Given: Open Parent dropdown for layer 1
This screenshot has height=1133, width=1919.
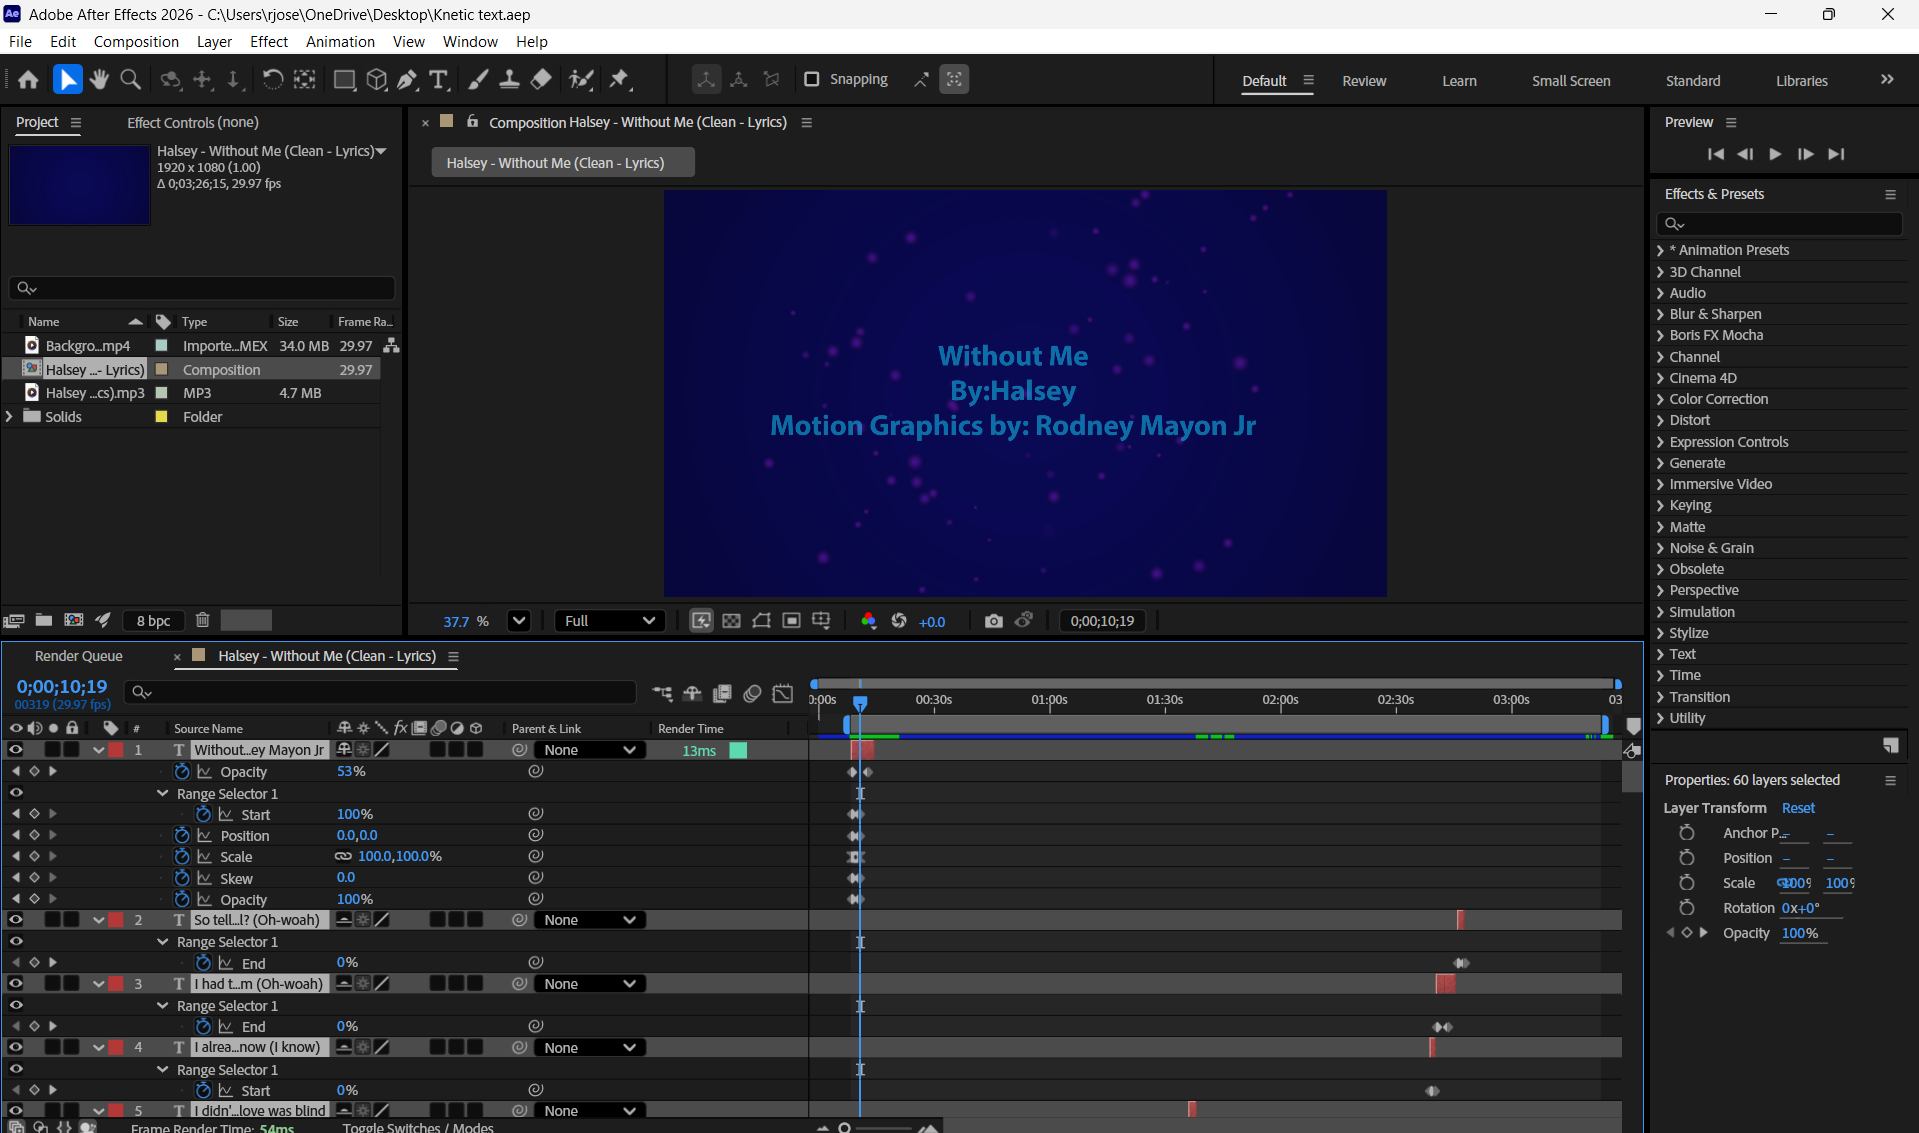Looking at the screenshot, I should point(590,750).
